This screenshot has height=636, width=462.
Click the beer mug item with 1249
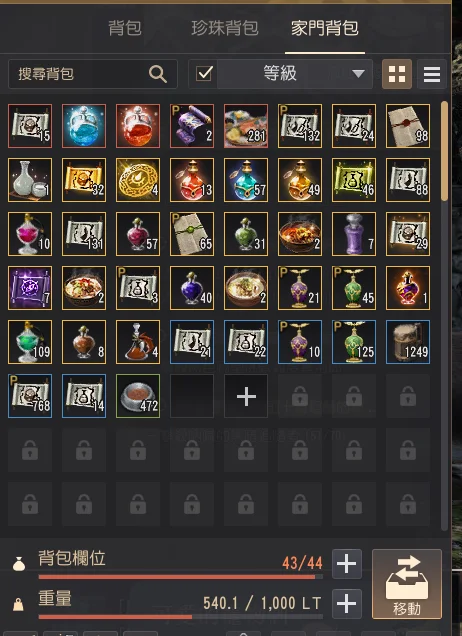point(408,342)
